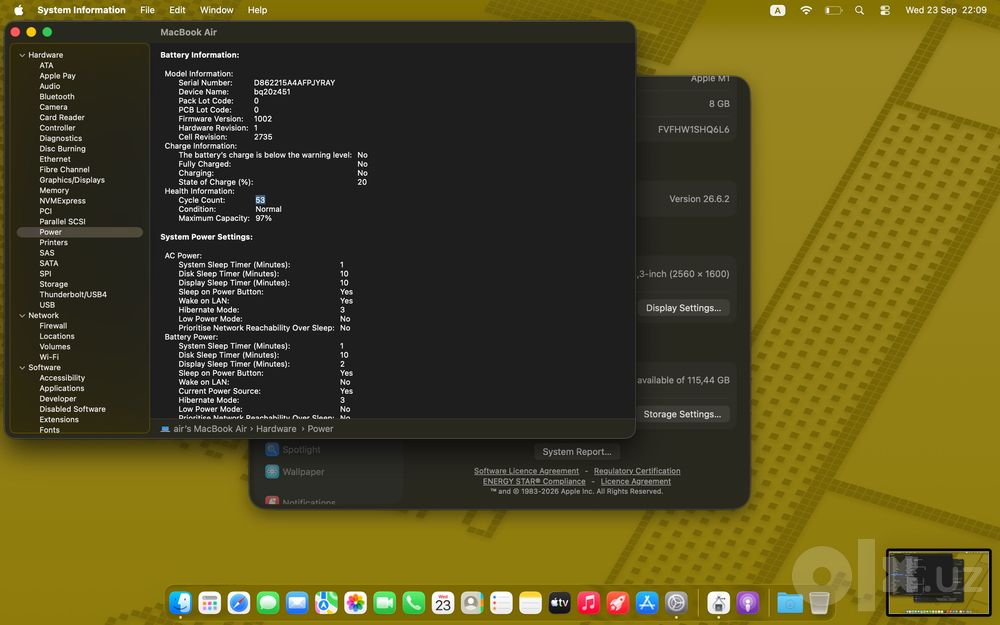Screen dimensions: 1000x625
Task: Open Calendar icon showing 23
Action: [443, 602]
